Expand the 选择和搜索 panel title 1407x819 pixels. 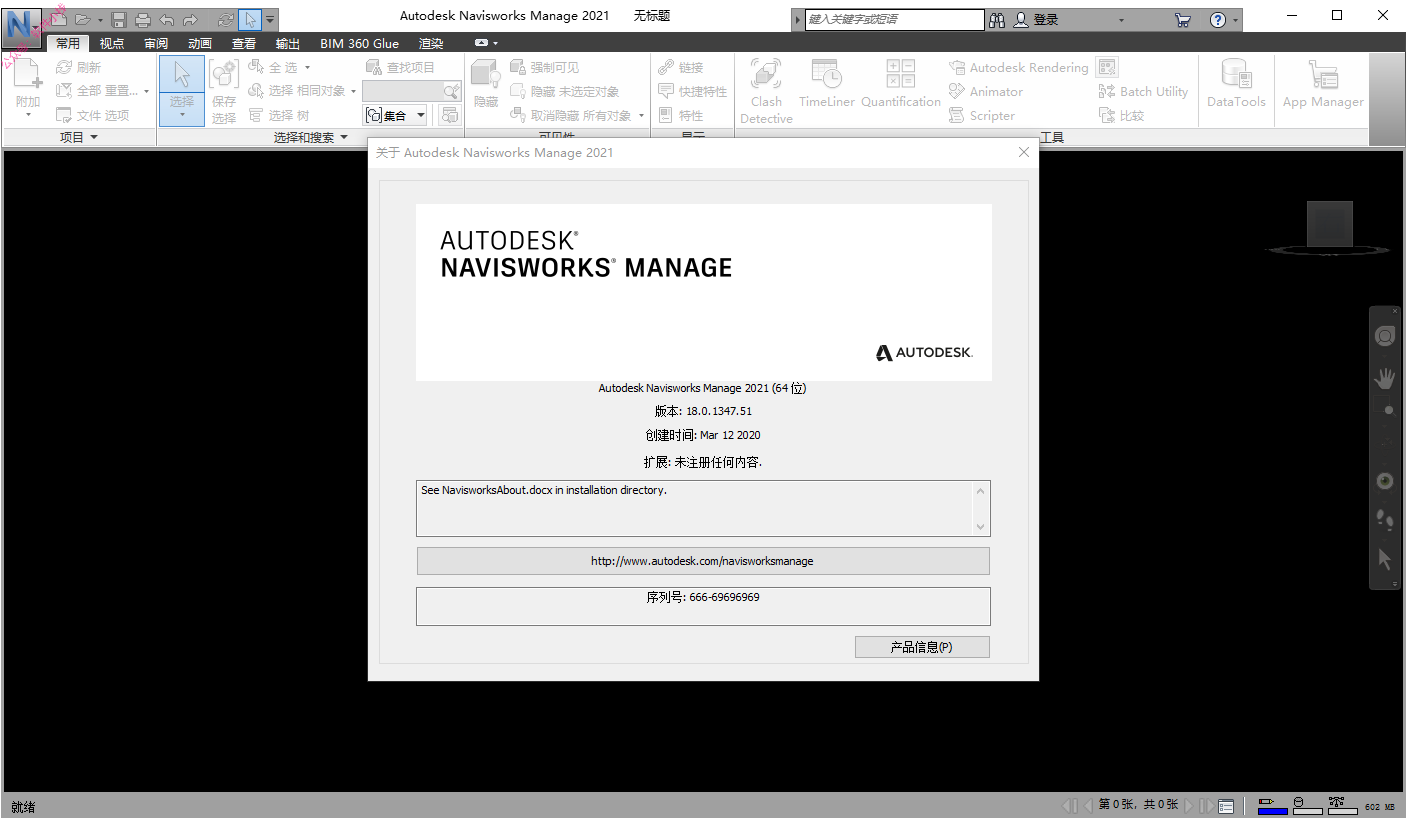tap(311, 137)
